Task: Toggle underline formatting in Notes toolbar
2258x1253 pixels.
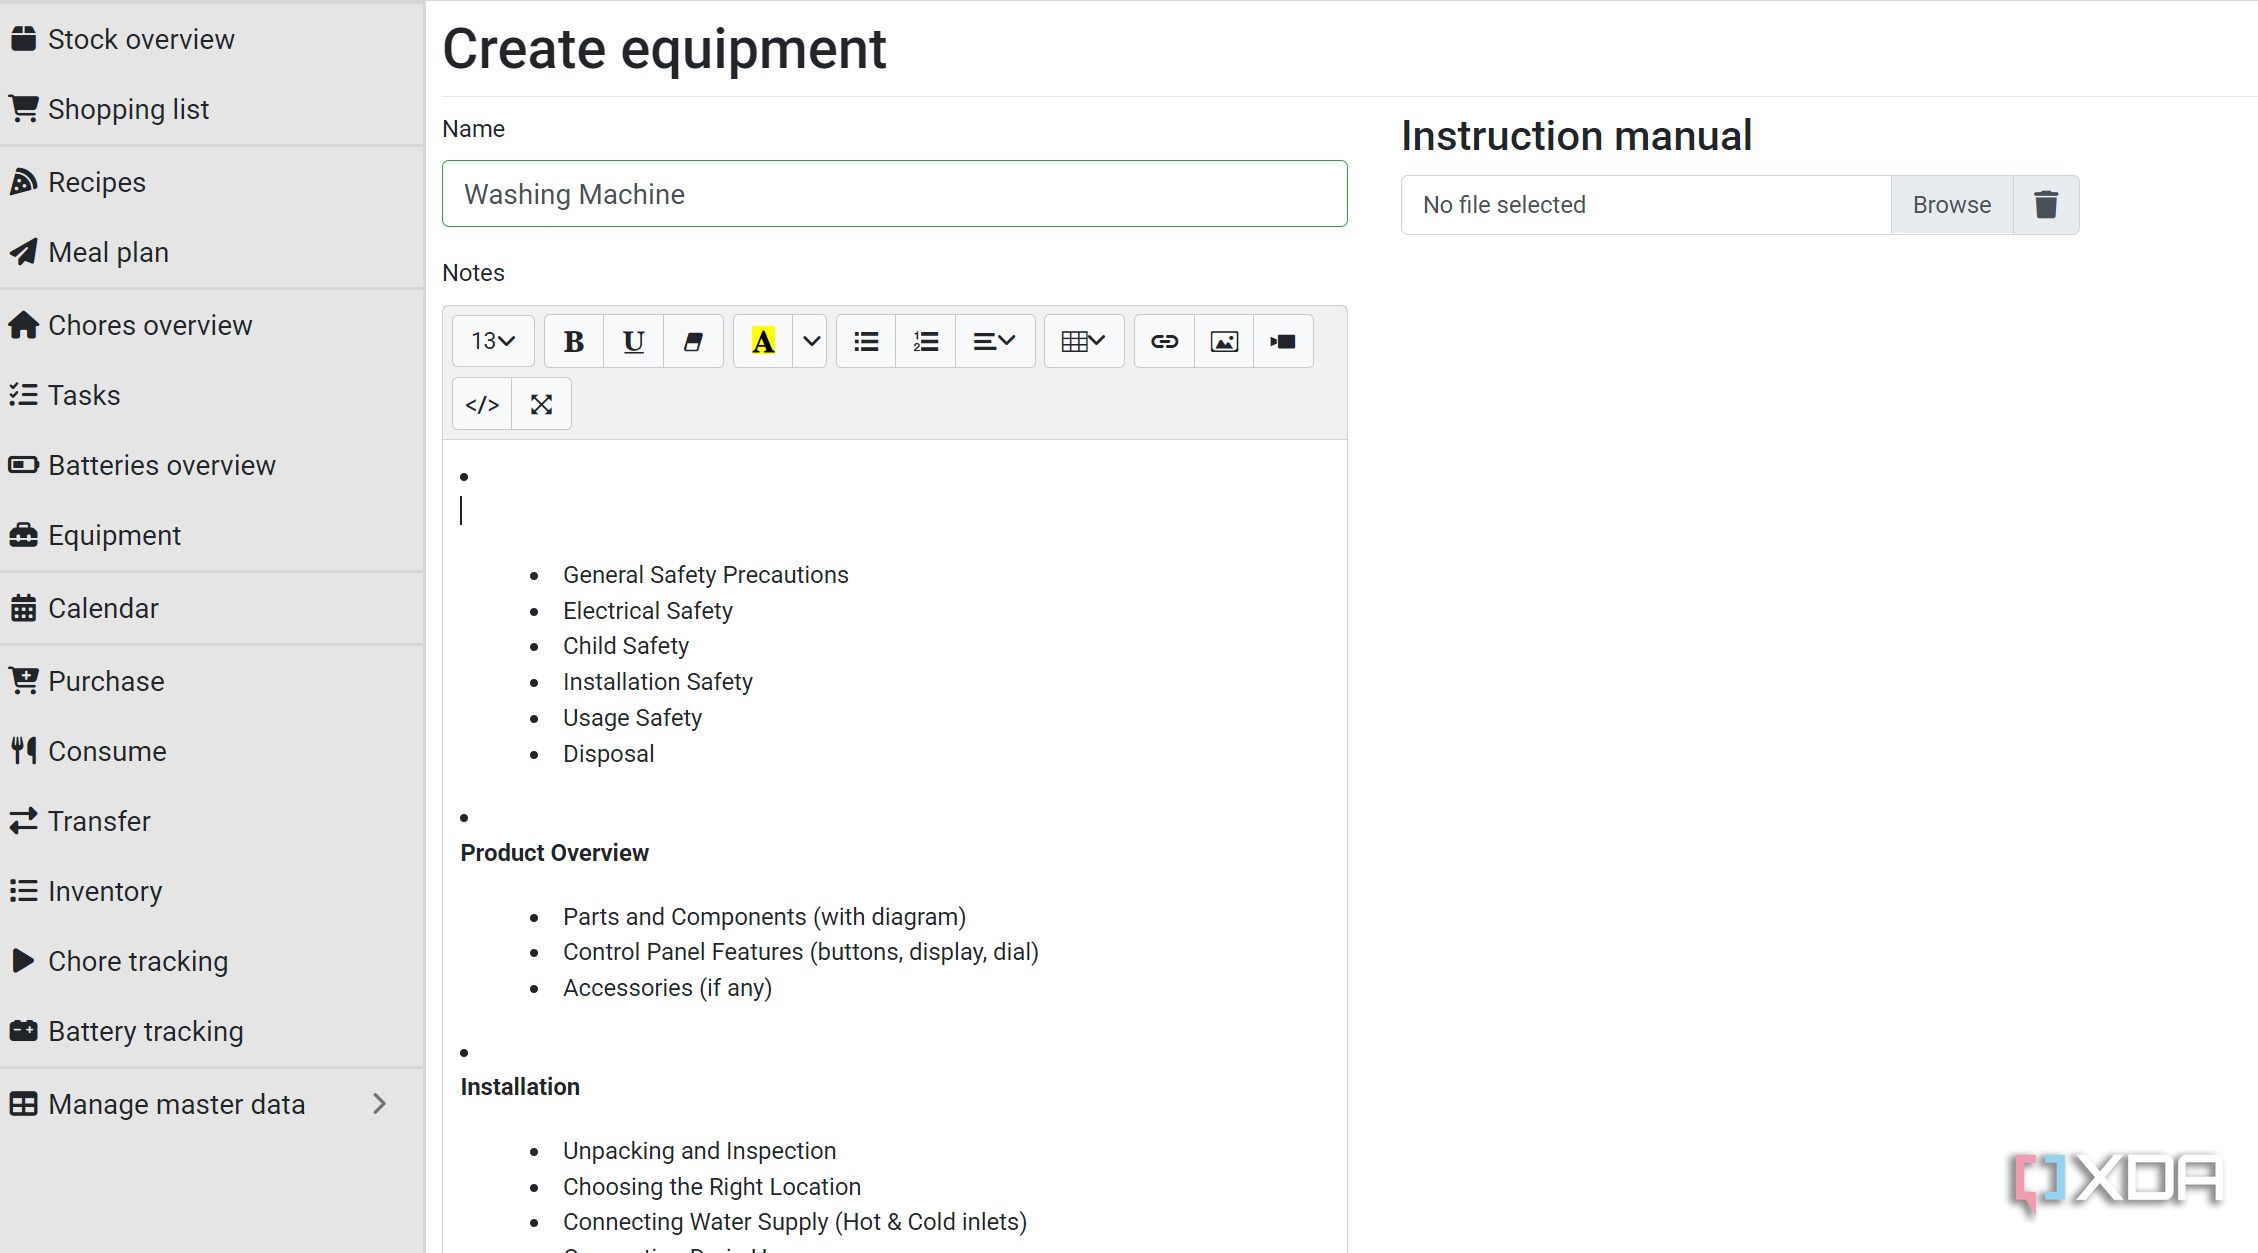Action: pyautogui.click(x=633, y=342)
